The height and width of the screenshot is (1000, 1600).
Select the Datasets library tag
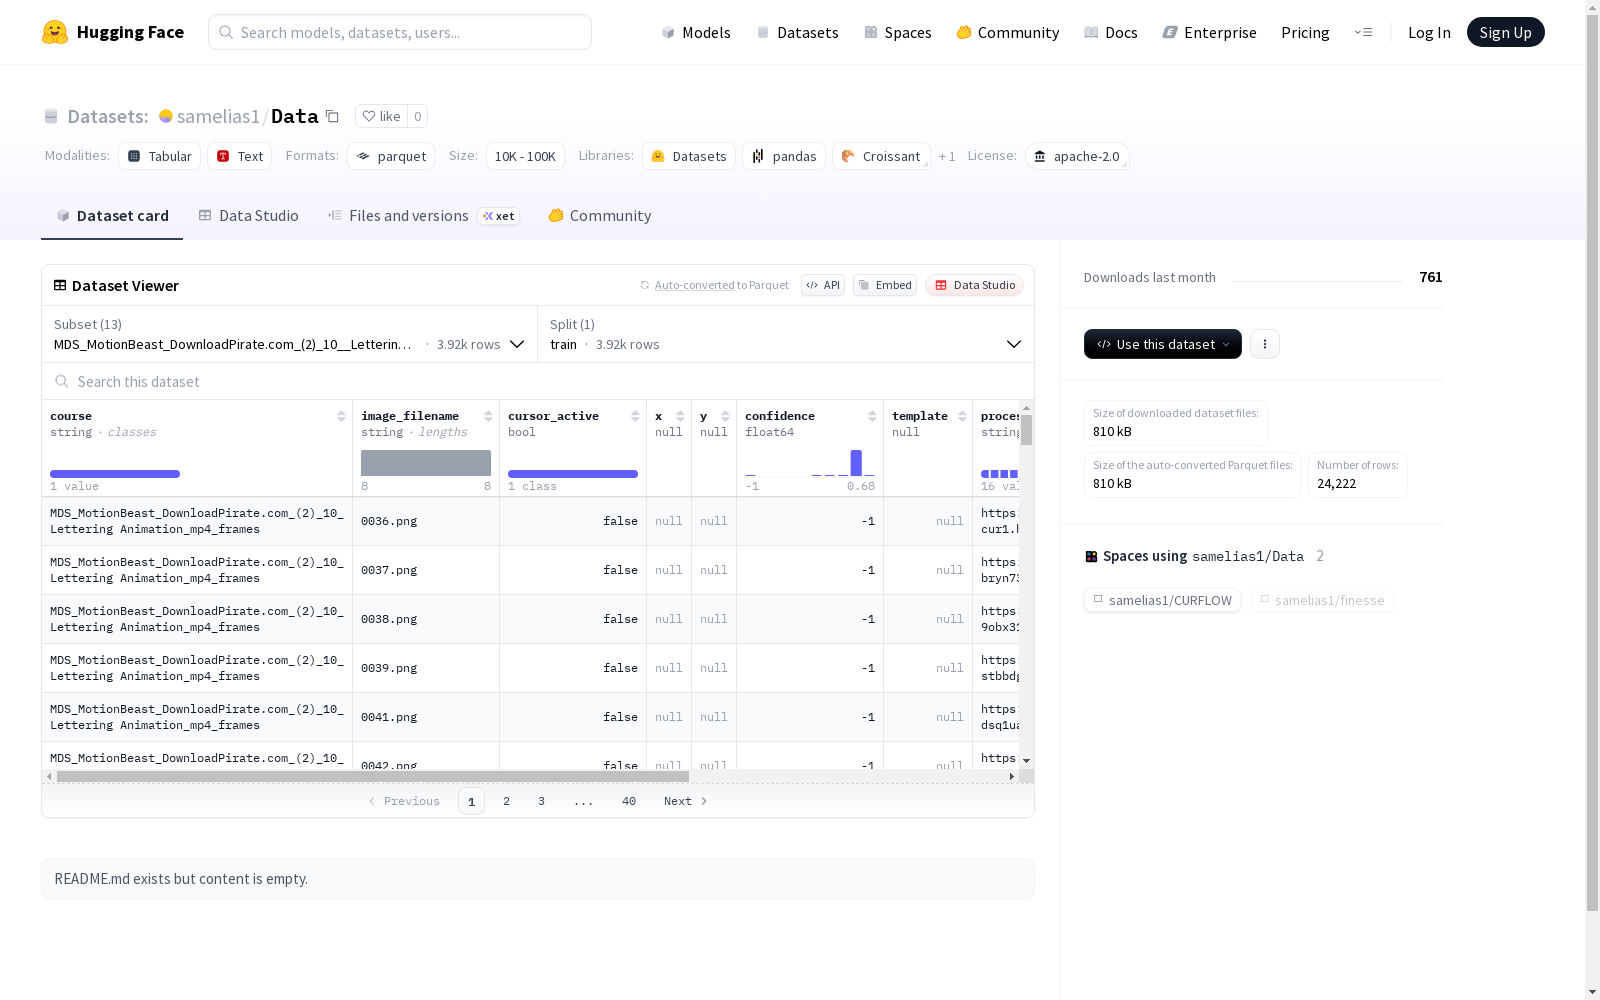point(689,156)
